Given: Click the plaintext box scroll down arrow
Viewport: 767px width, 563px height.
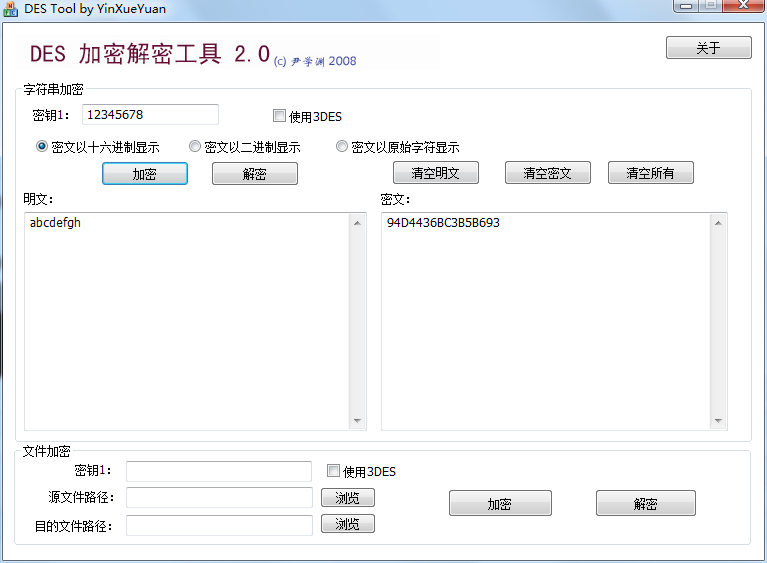Looking at the screenshot, I should 357,421.
